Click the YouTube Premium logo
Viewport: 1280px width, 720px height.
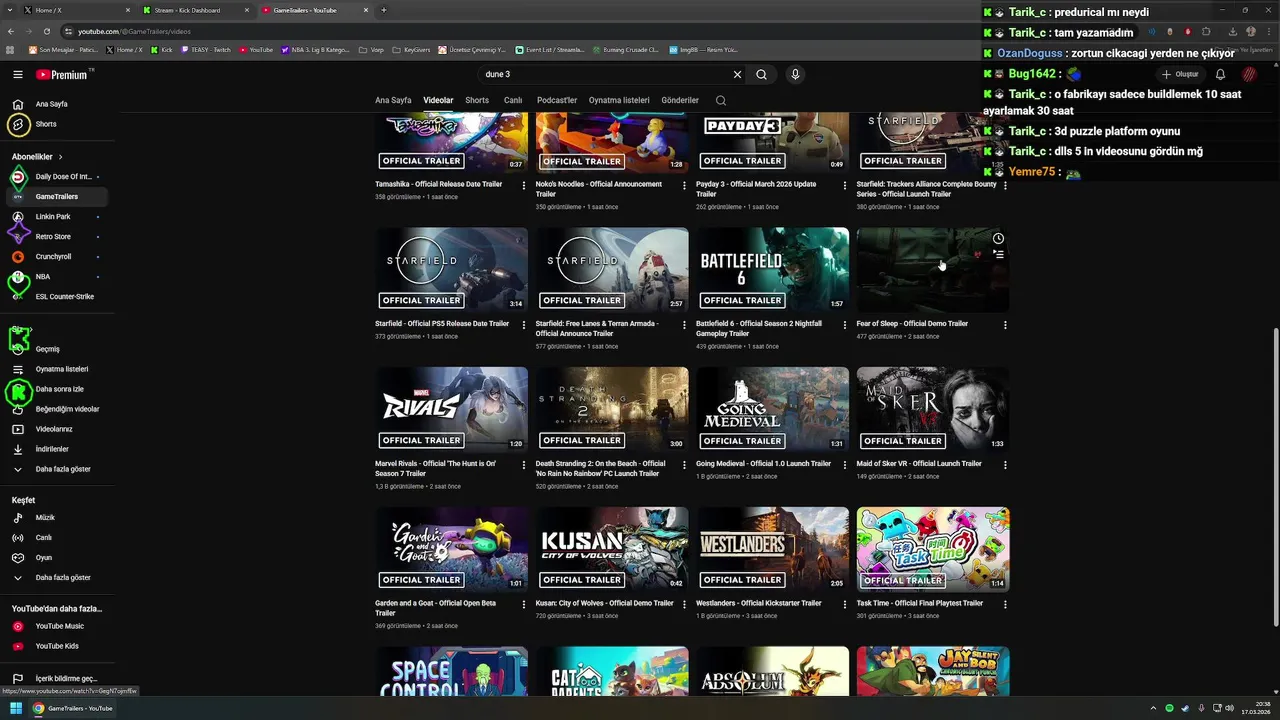click(63, 75)
